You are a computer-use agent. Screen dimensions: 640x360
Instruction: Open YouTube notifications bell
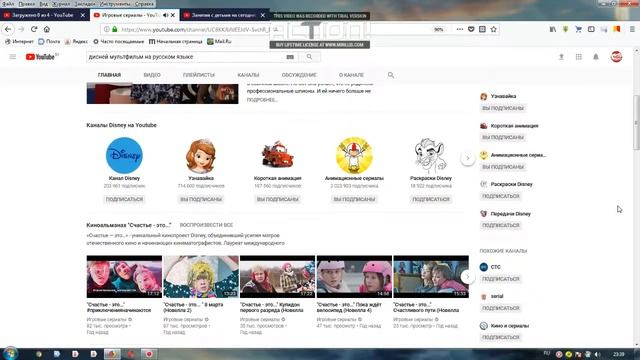tap(596, 57)
